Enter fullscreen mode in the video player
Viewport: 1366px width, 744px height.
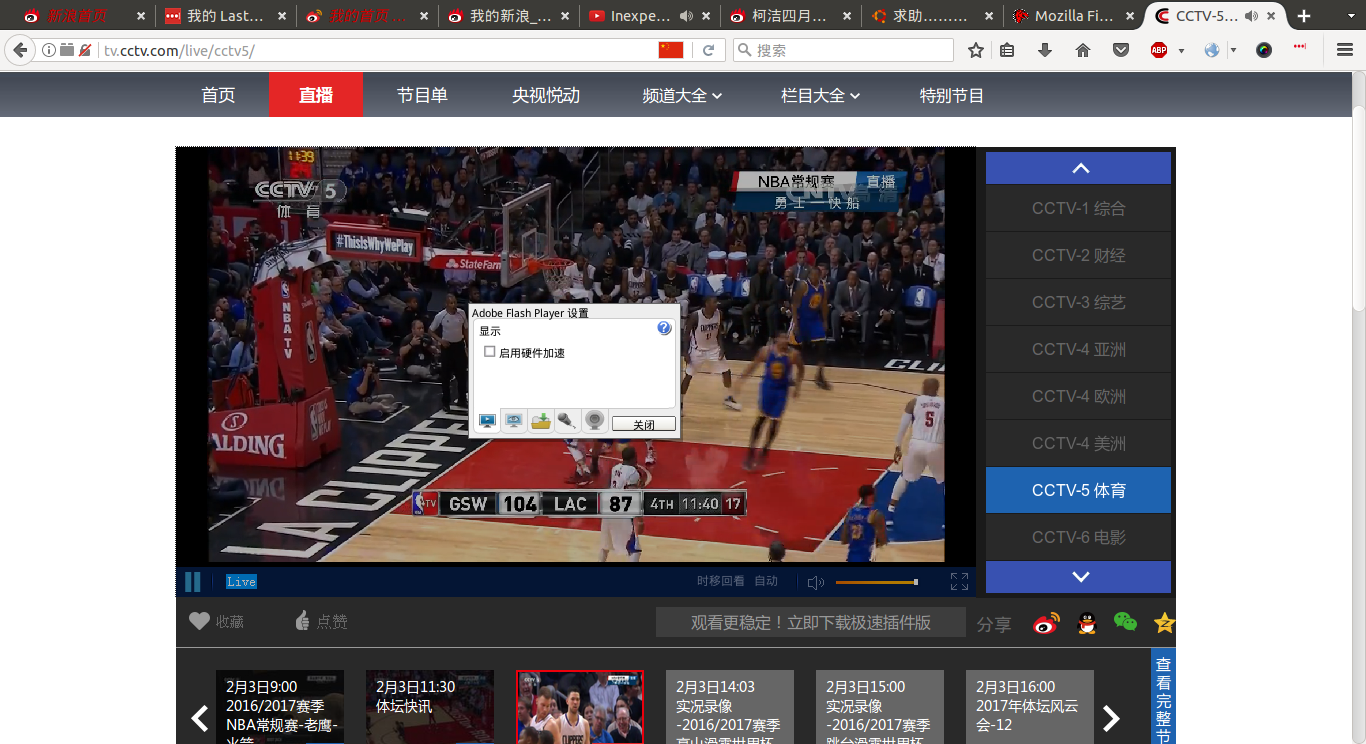point(959,582)
